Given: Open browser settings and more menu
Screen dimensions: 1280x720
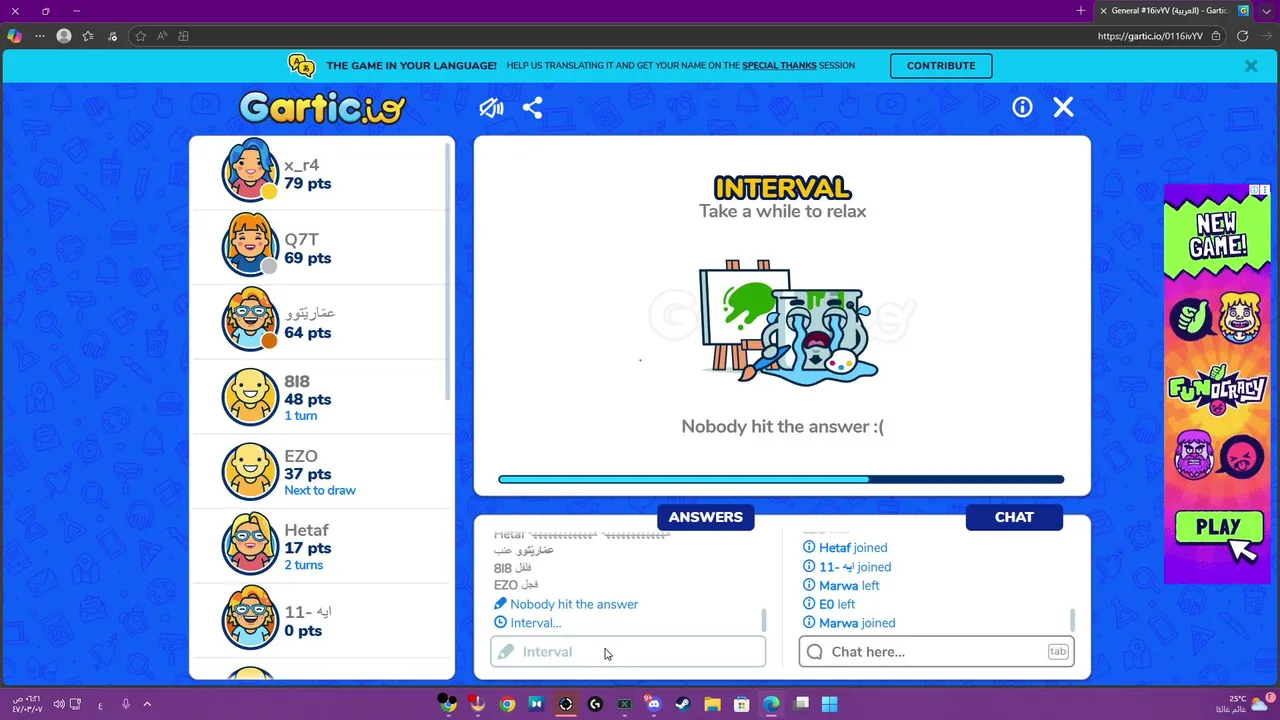Looking at the screenshot, I should click(40, 36).
